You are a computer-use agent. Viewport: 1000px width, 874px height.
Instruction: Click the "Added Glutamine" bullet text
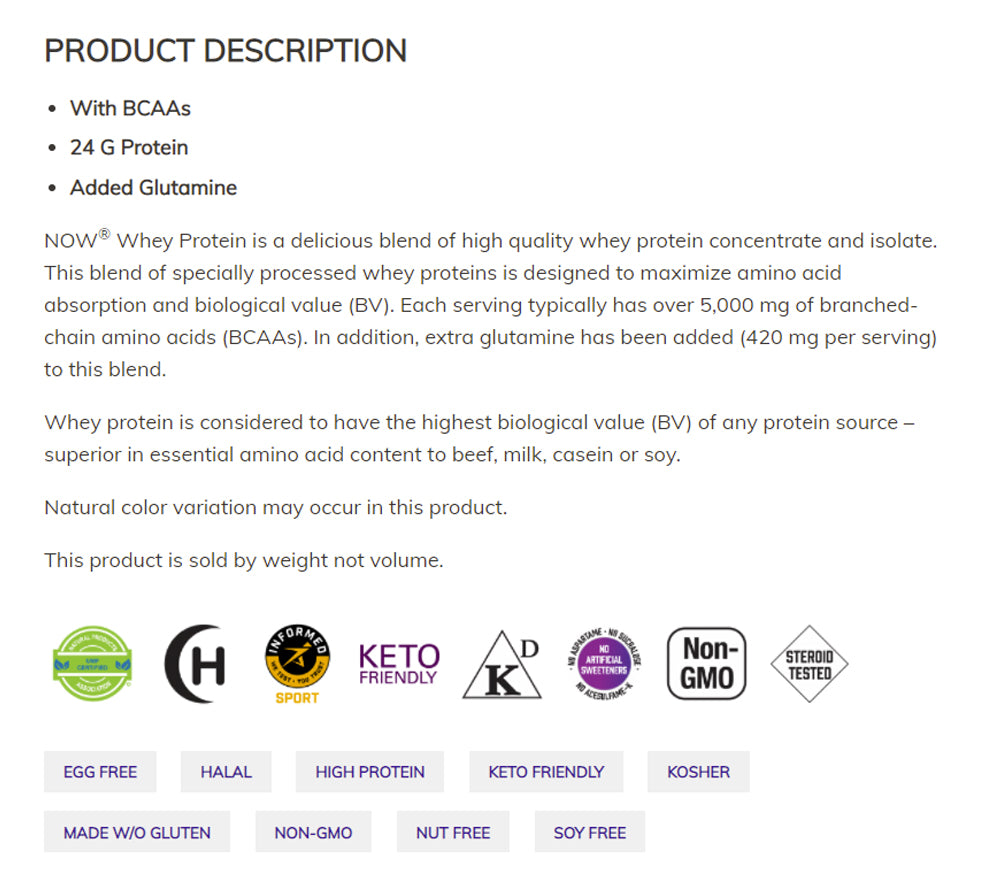(x=153, y=187)
